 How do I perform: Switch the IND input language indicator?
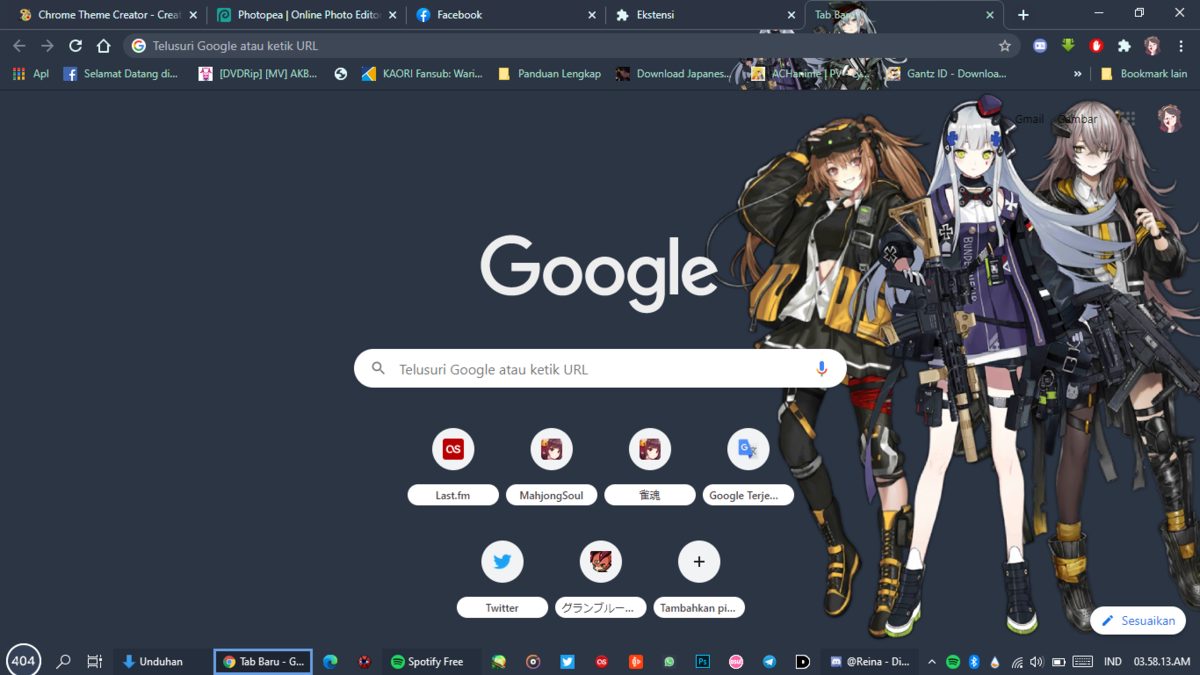(1112, 661)
